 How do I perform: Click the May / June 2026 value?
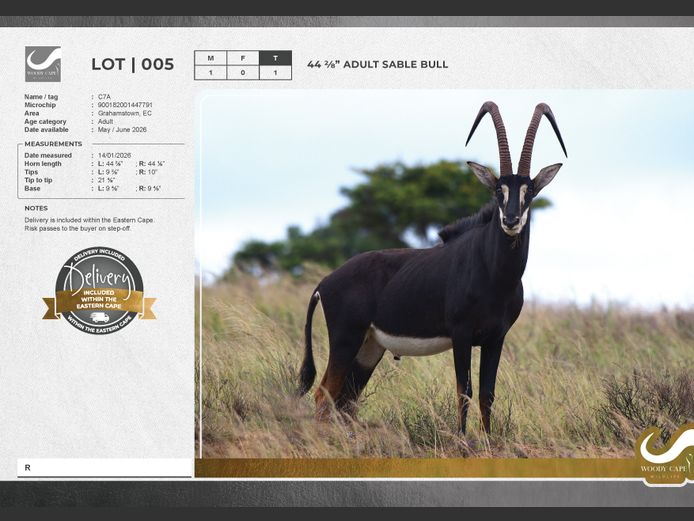pos(122,130)
